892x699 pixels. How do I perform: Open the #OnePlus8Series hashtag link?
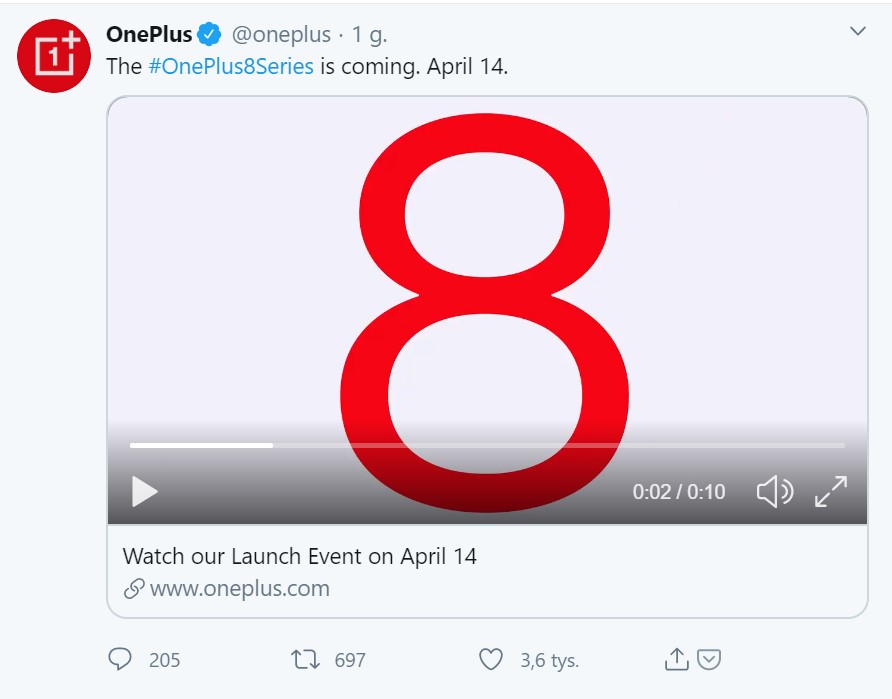pos(231,67)
